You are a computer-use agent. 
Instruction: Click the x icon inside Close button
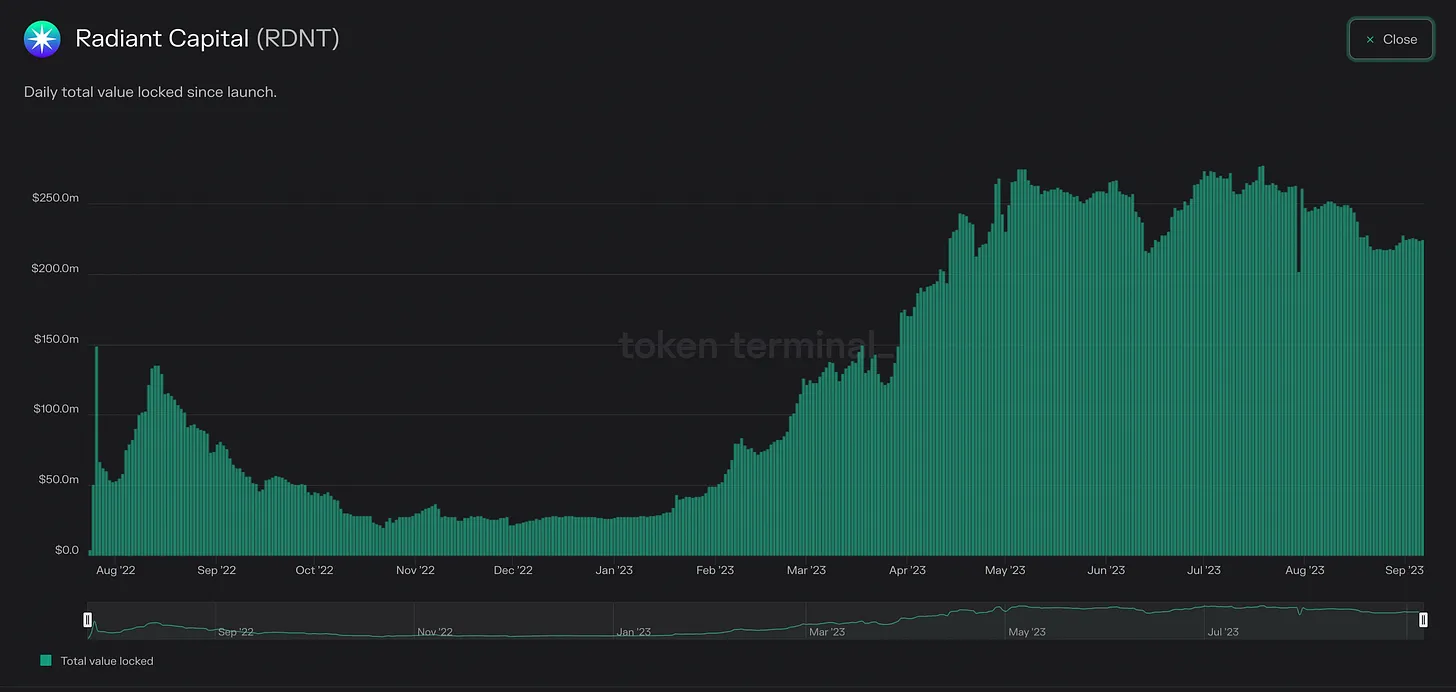(1370, 40)
